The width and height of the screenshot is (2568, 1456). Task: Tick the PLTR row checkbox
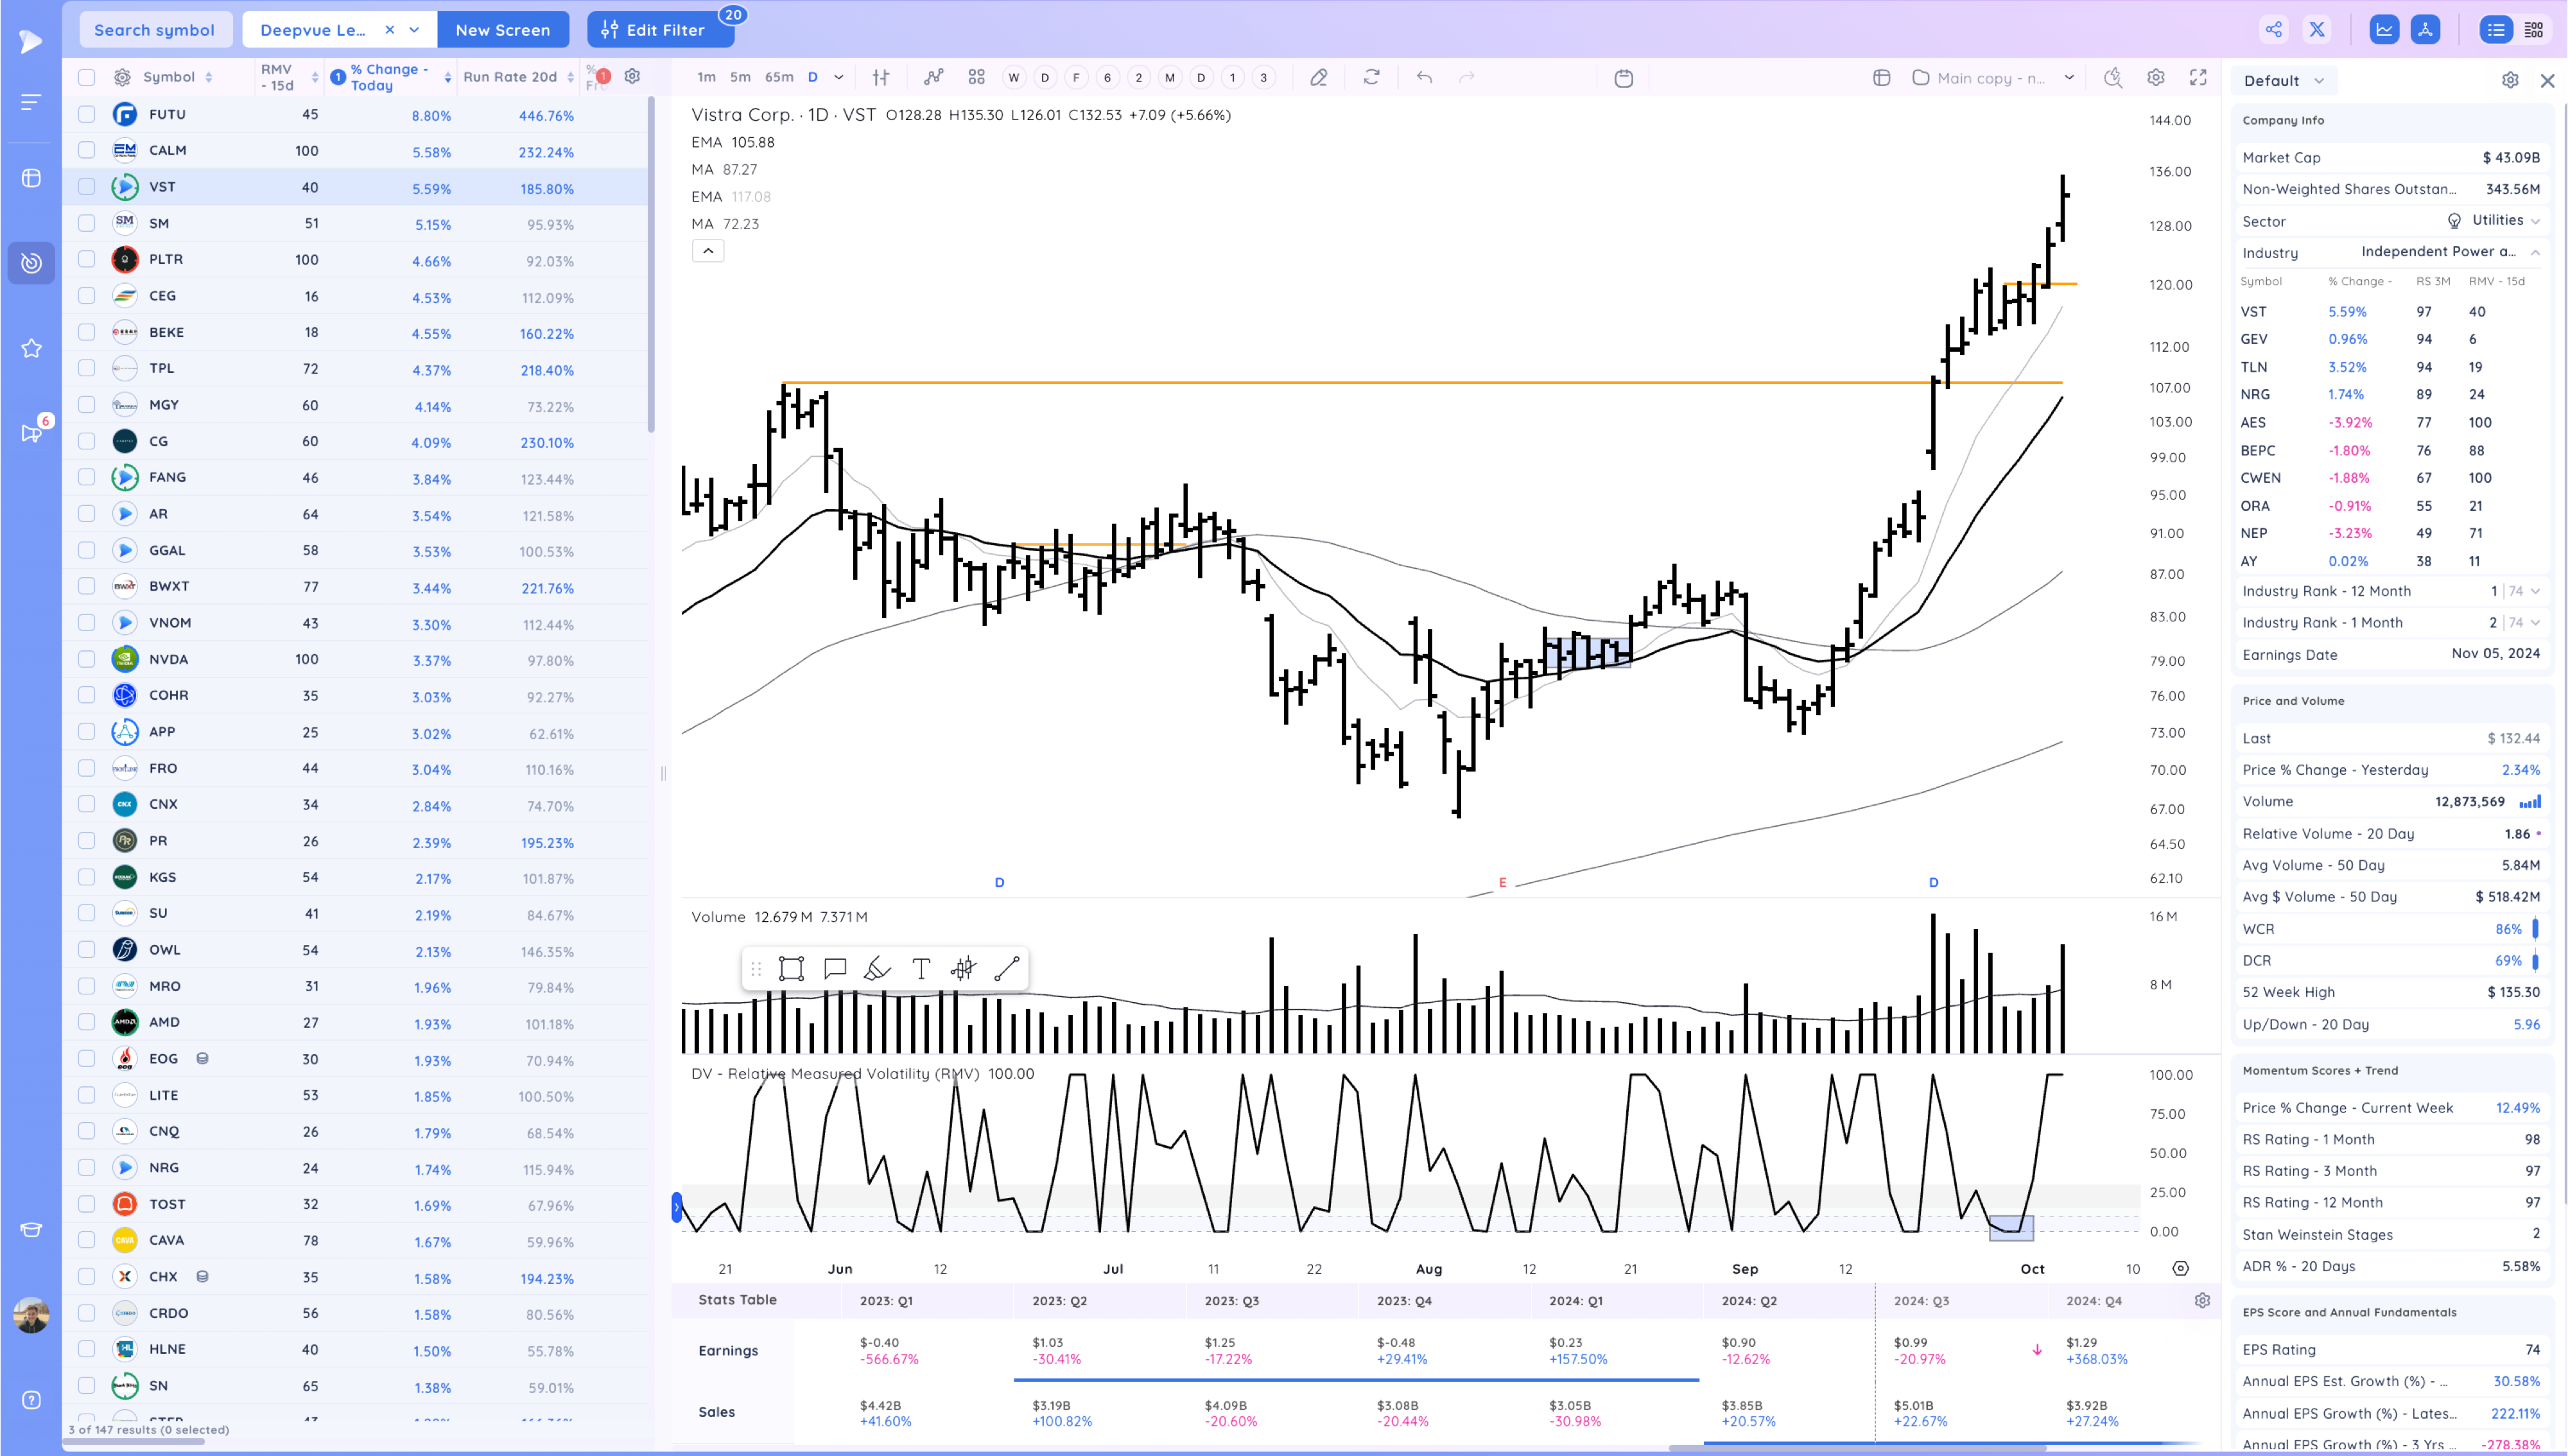coord(87,259)
